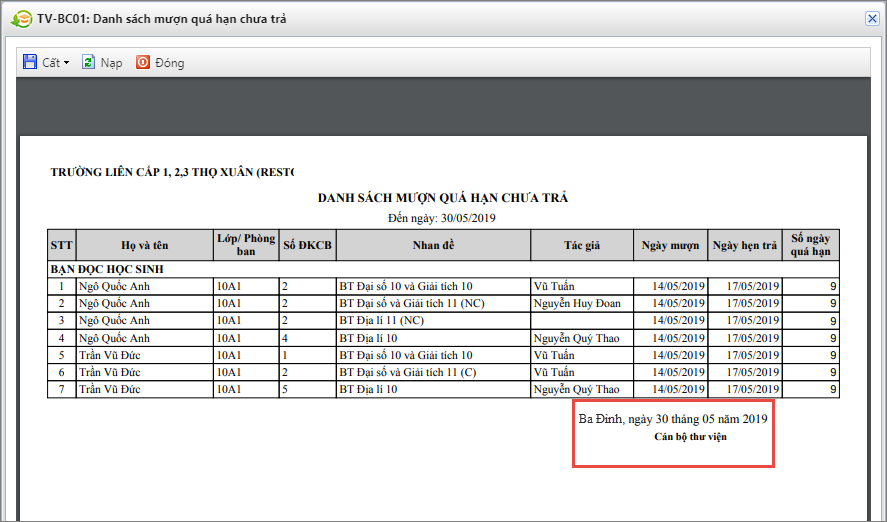Click the Đóng button label
This screenshot has width=887, height=522.
click(x=170, y=63)
